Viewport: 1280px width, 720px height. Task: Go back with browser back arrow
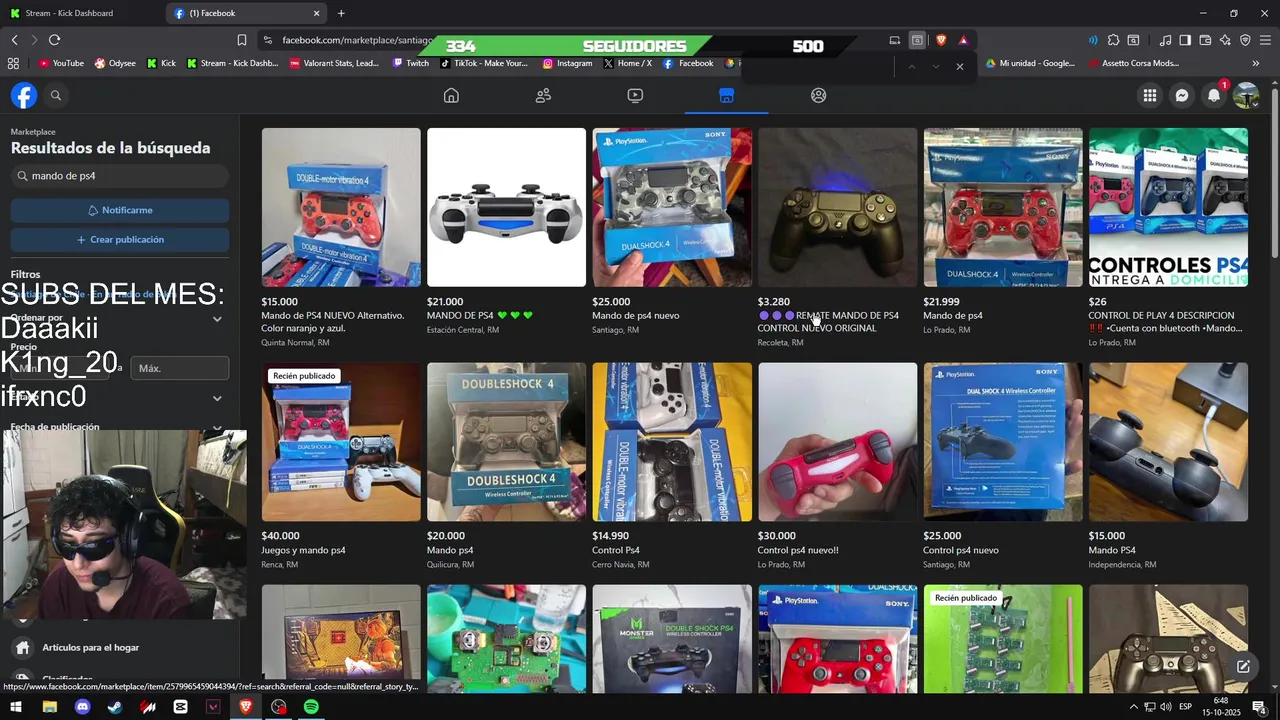[x=15, y=40]
